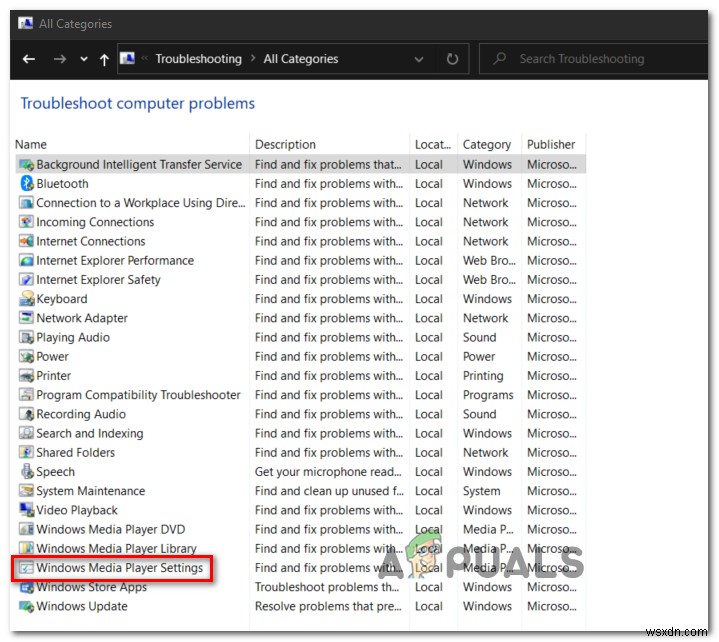Select the Video Playback name

click(77, 510)
